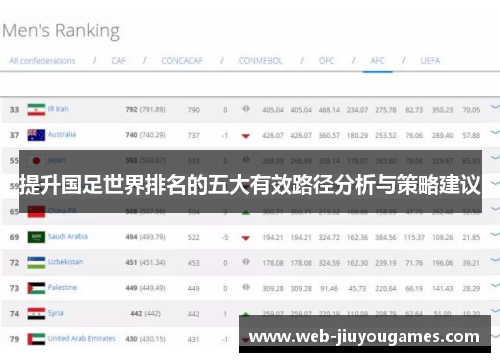Expand the Syria row details chevron

coord(495,311)
